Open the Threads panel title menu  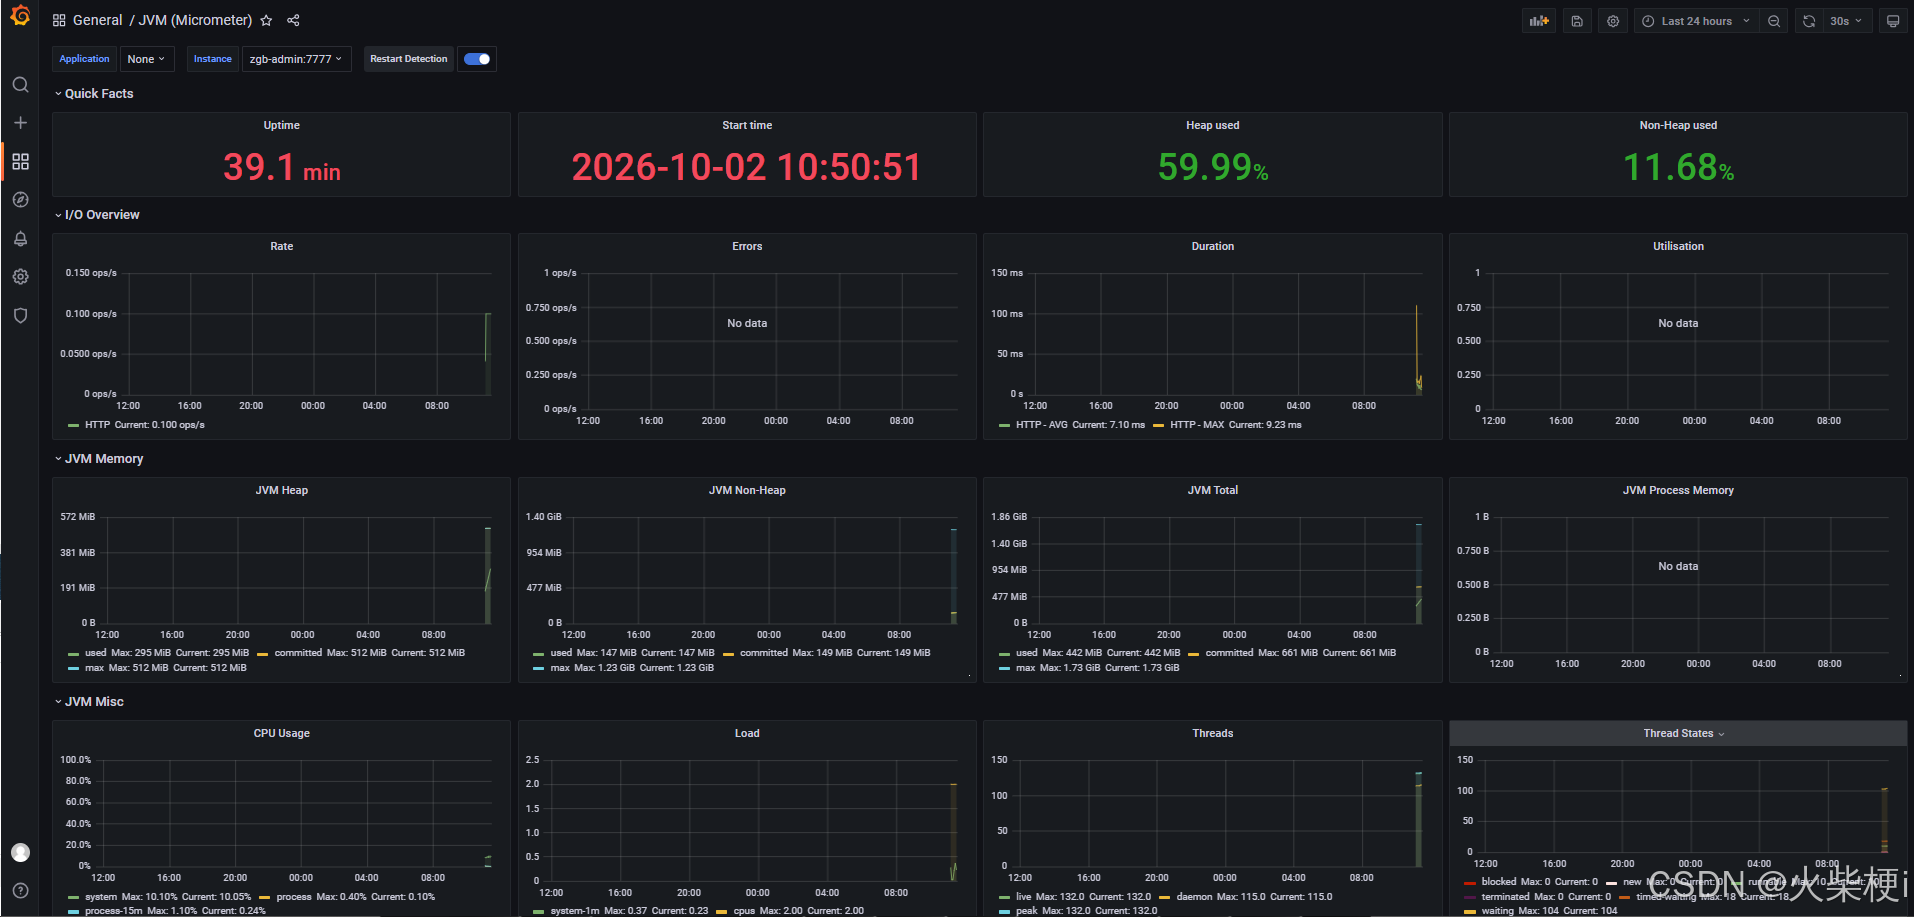pyautogui.click(x=1212, y=733)
